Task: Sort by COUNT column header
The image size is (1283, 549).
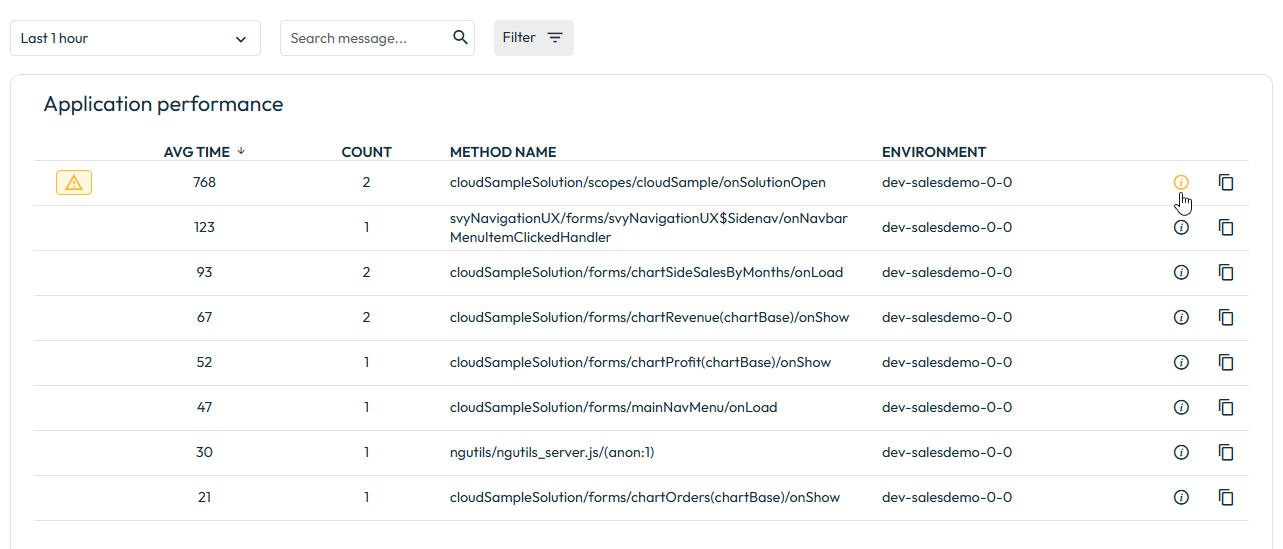Action: click(366, 152)
